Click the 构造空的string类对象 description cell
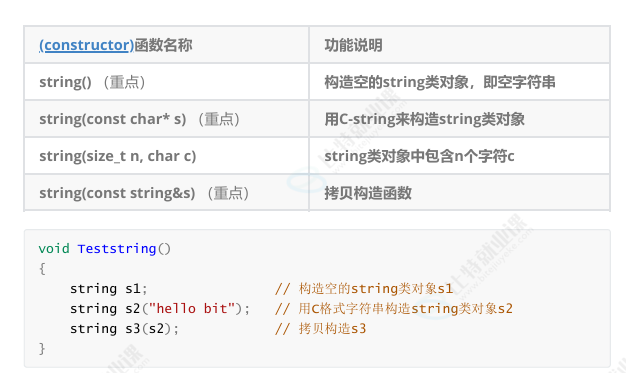This screenshot has height=373, width=626. 459,82
